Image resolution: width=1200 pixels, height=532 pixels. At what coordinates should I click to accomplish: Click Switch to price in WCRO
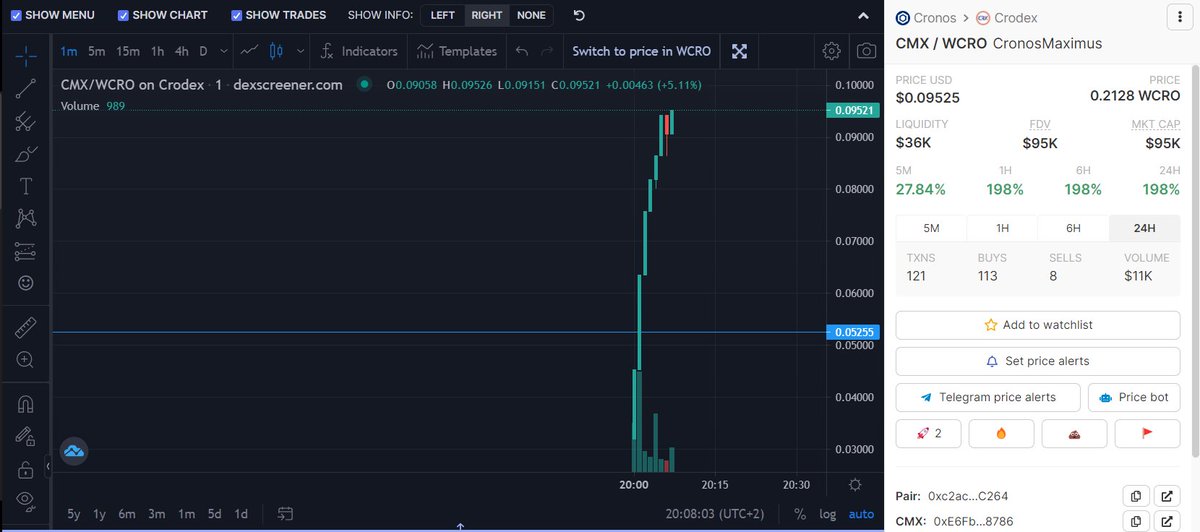[x=640, y=51]
